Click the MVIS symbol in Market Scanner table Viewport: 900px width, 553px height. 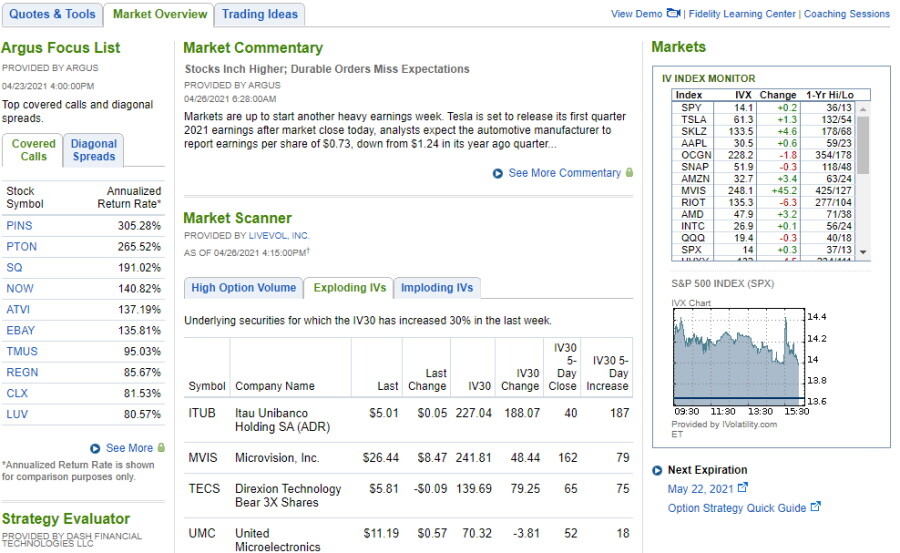pyautogui.click(x=203, y=458)
